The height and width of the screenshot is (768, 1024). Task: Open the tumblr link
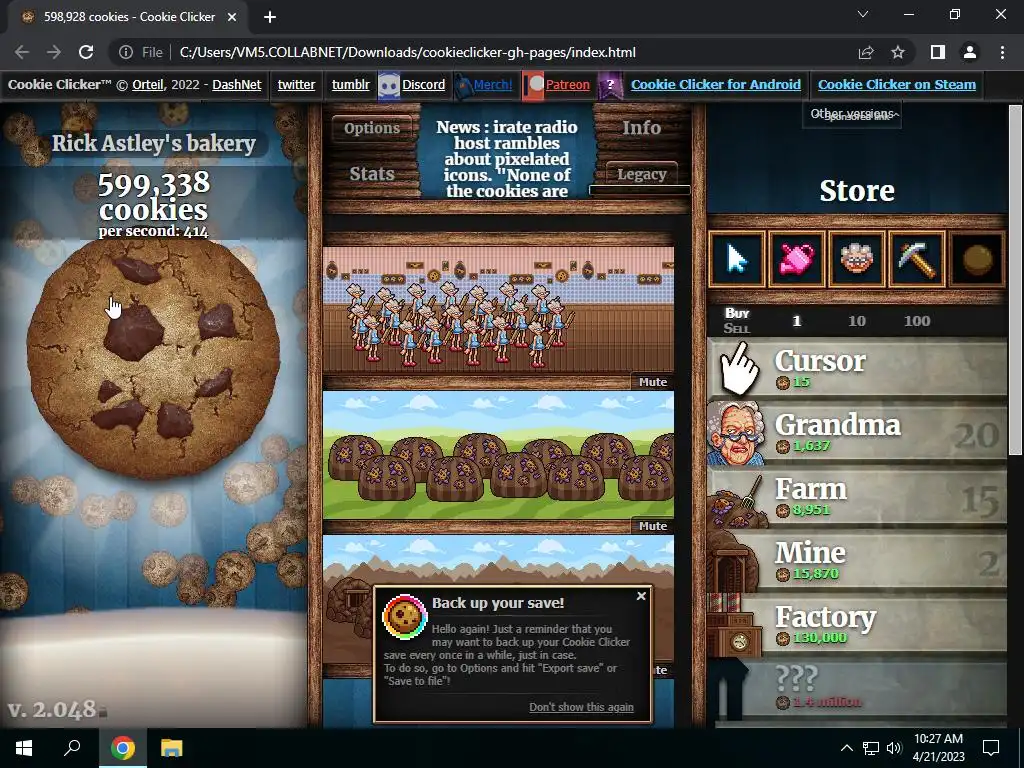click(x=350, y=84)
